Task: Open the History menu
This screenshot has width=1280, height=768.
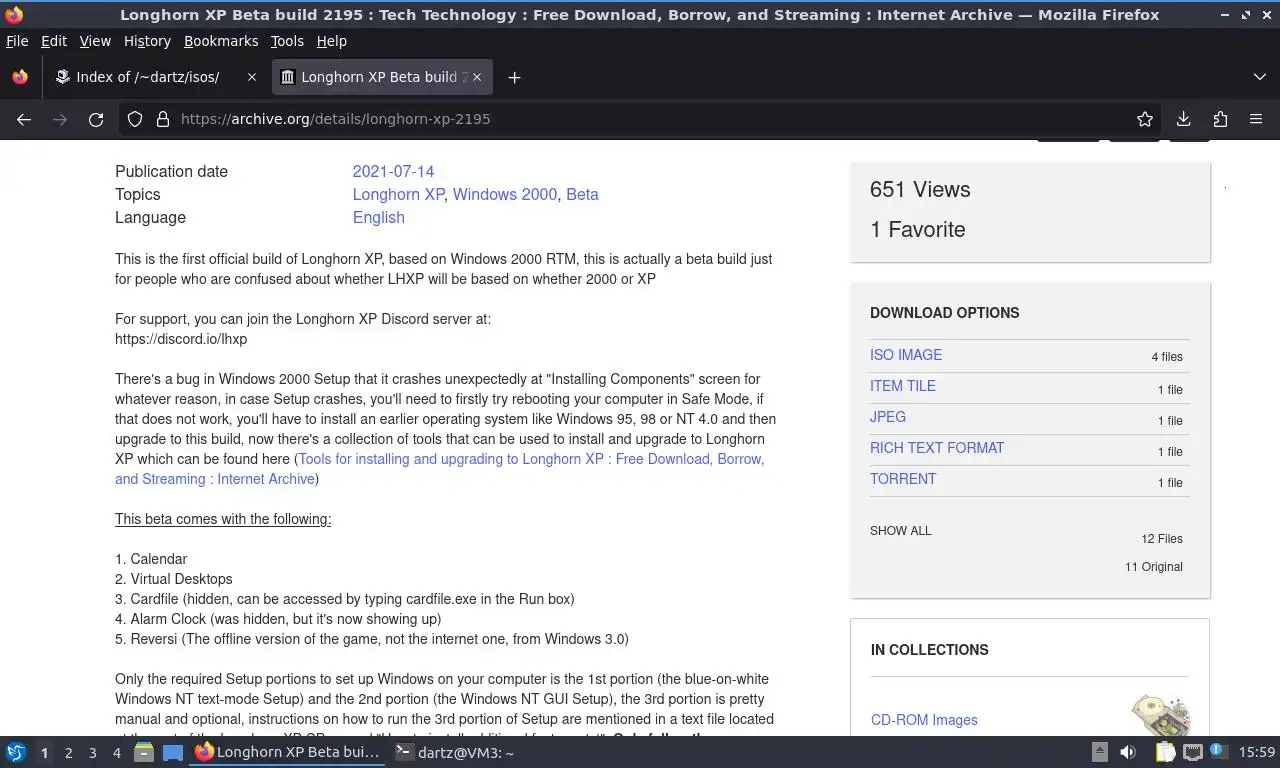Action: [x=147, y=41]
